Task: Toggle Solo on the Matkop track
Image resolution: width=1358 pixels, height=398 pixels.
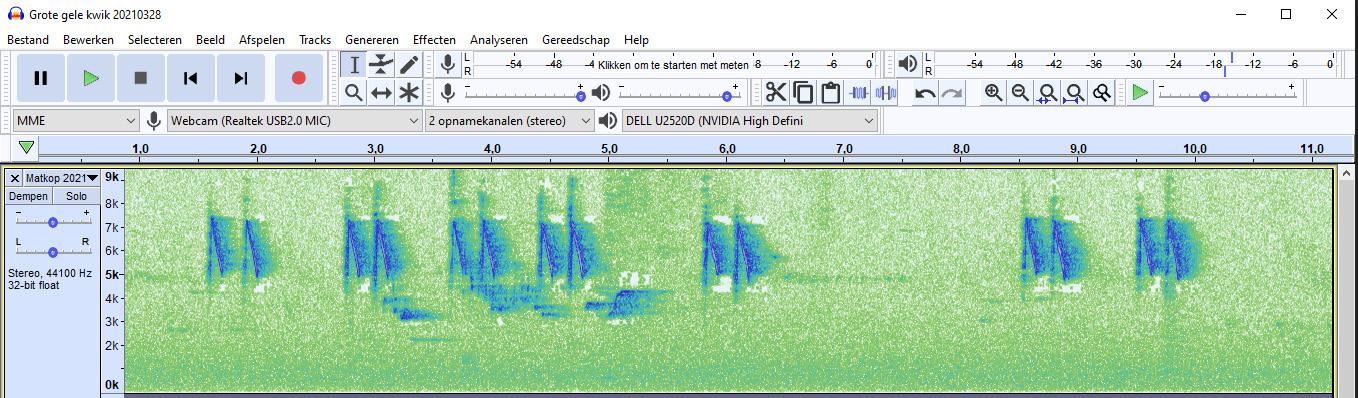Action: (x=76, y=196)
